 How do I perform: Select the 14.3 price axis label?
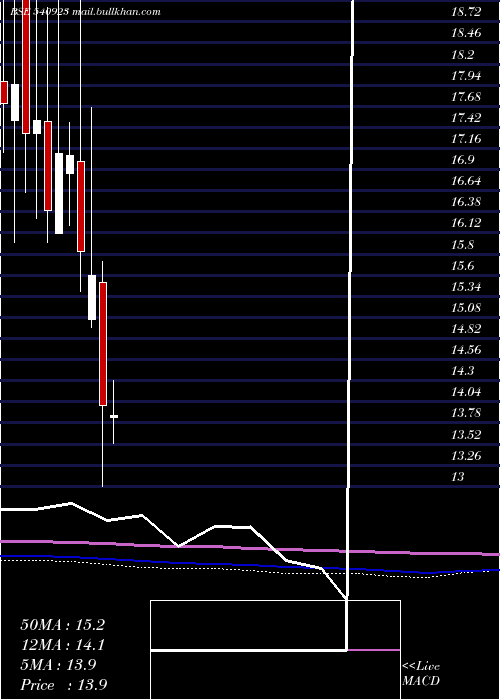[x=462, y=371]
